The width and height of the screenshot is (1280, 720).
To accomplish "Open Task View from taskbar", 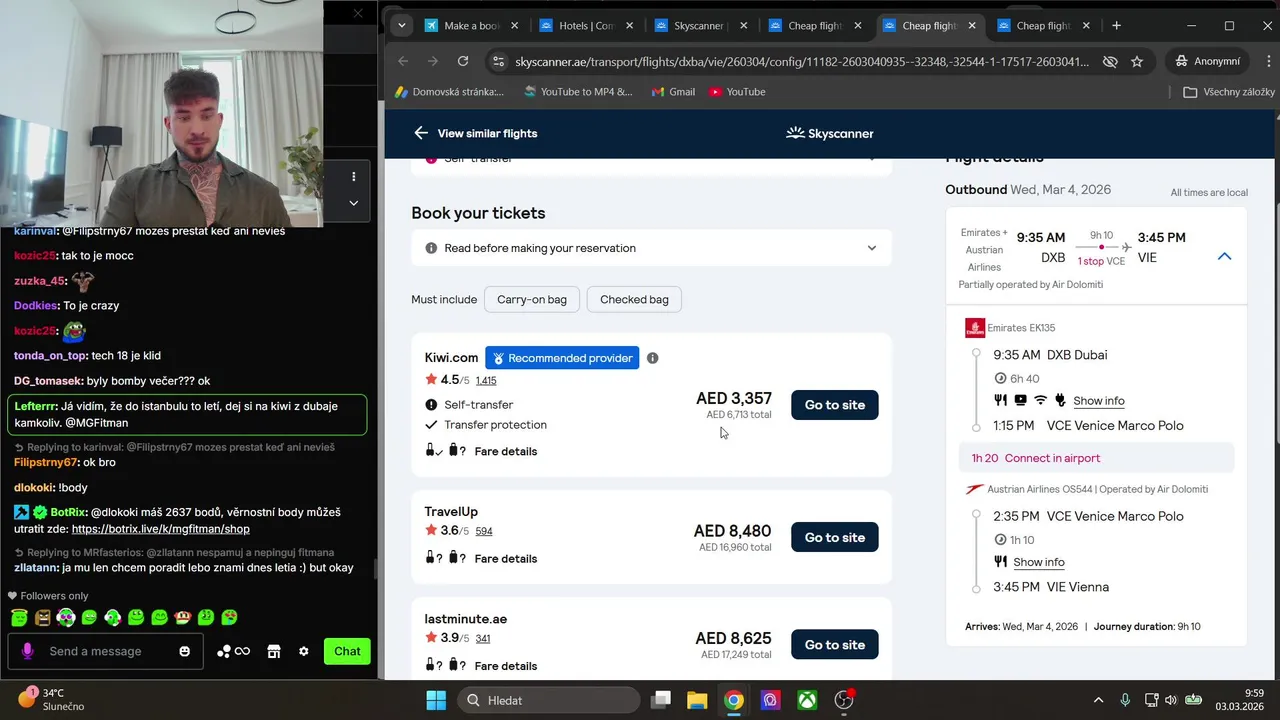I will [660, 700].
